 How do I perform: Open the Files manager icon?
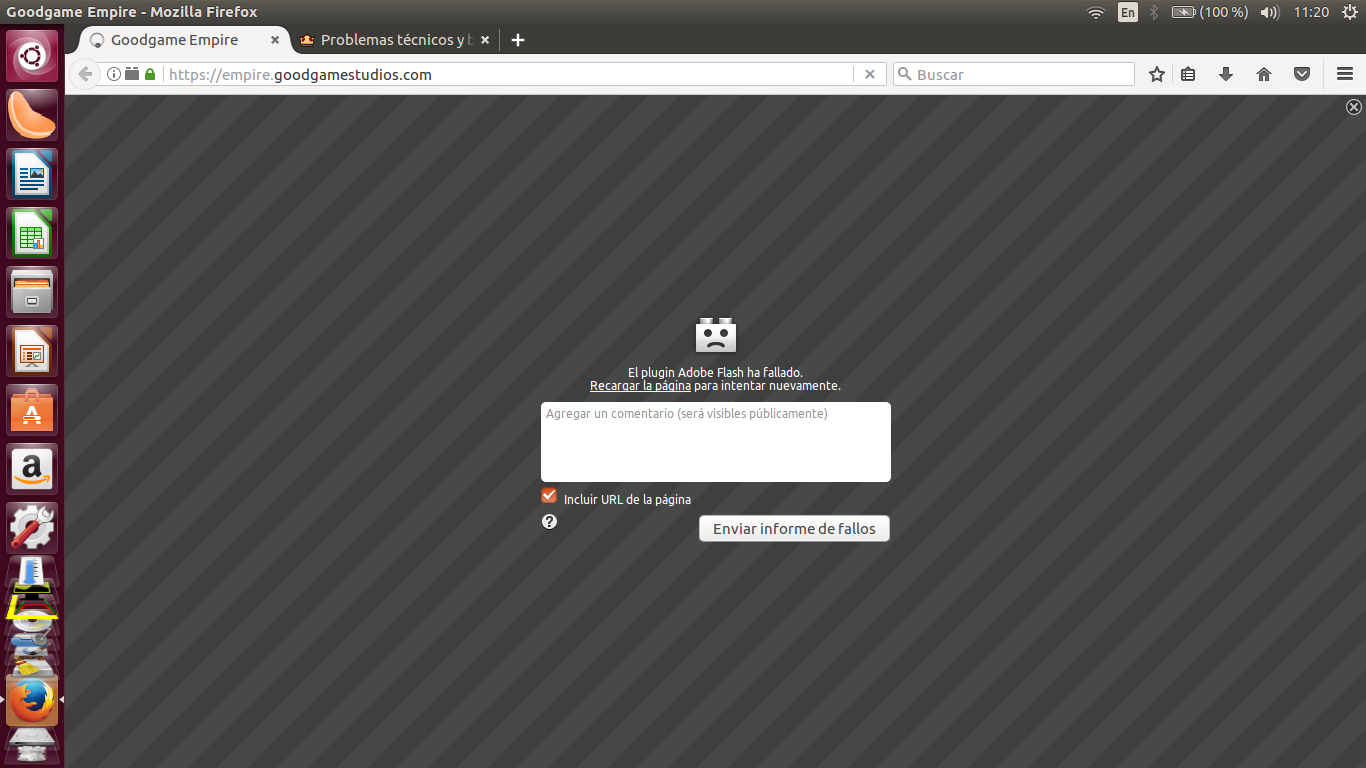click(x=33, y=292)
